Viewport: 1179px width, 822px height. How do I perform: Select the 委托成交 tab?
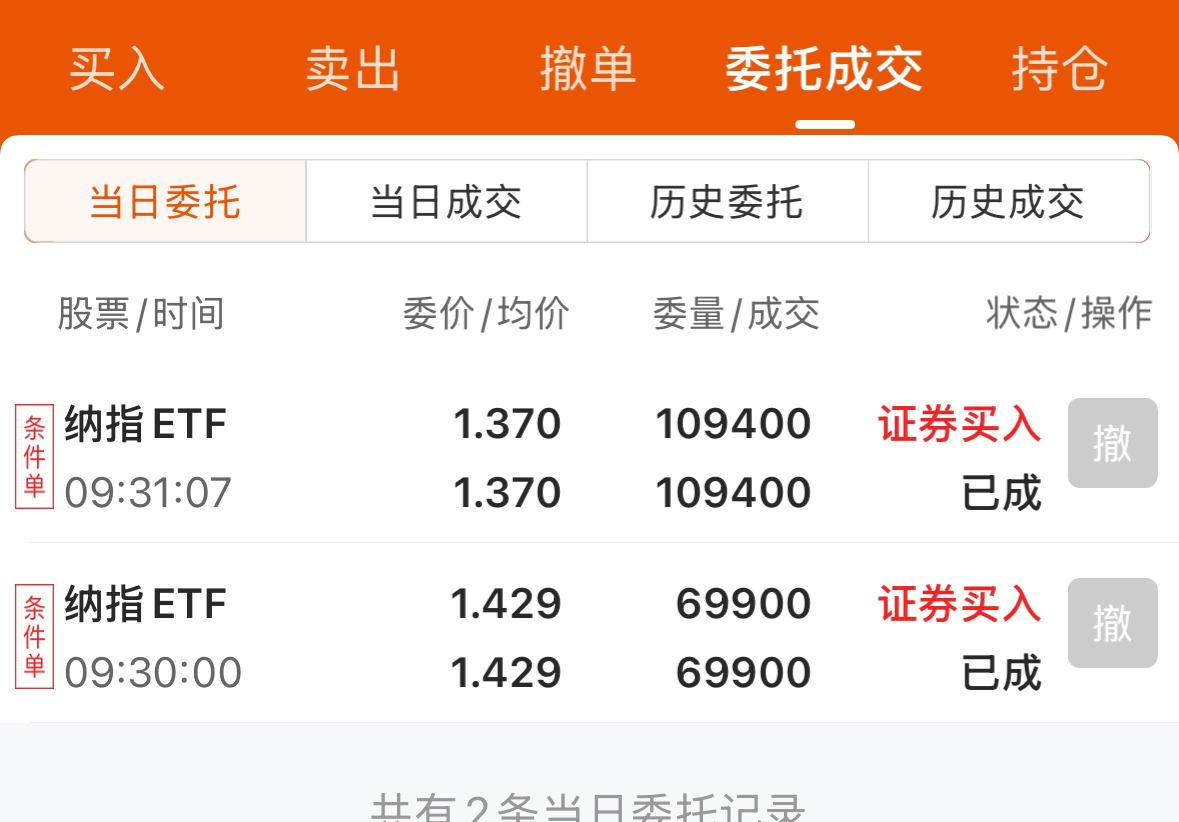tap(824, 70)
